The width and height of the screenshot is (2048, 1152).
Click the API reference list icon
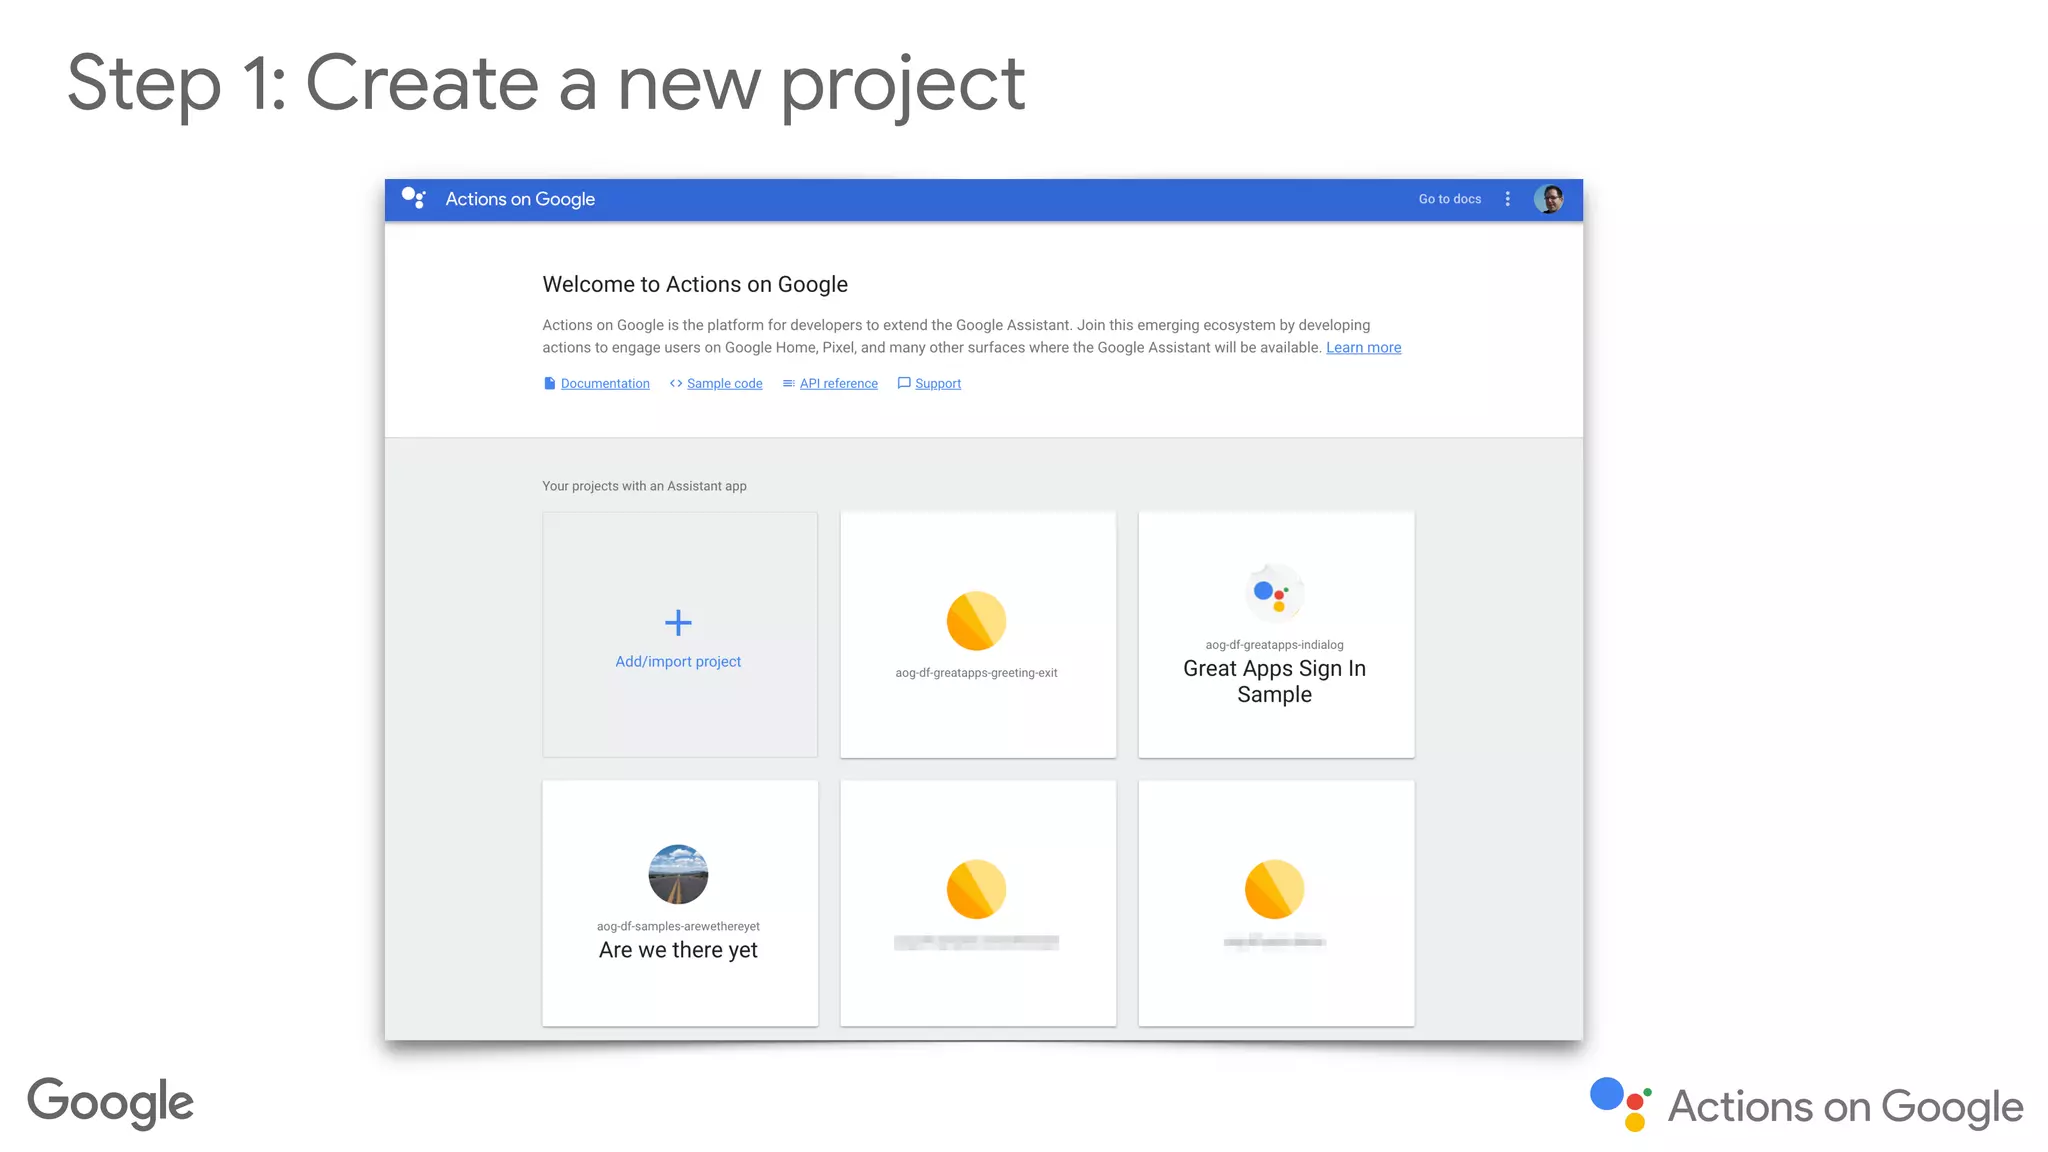(789, 383)
